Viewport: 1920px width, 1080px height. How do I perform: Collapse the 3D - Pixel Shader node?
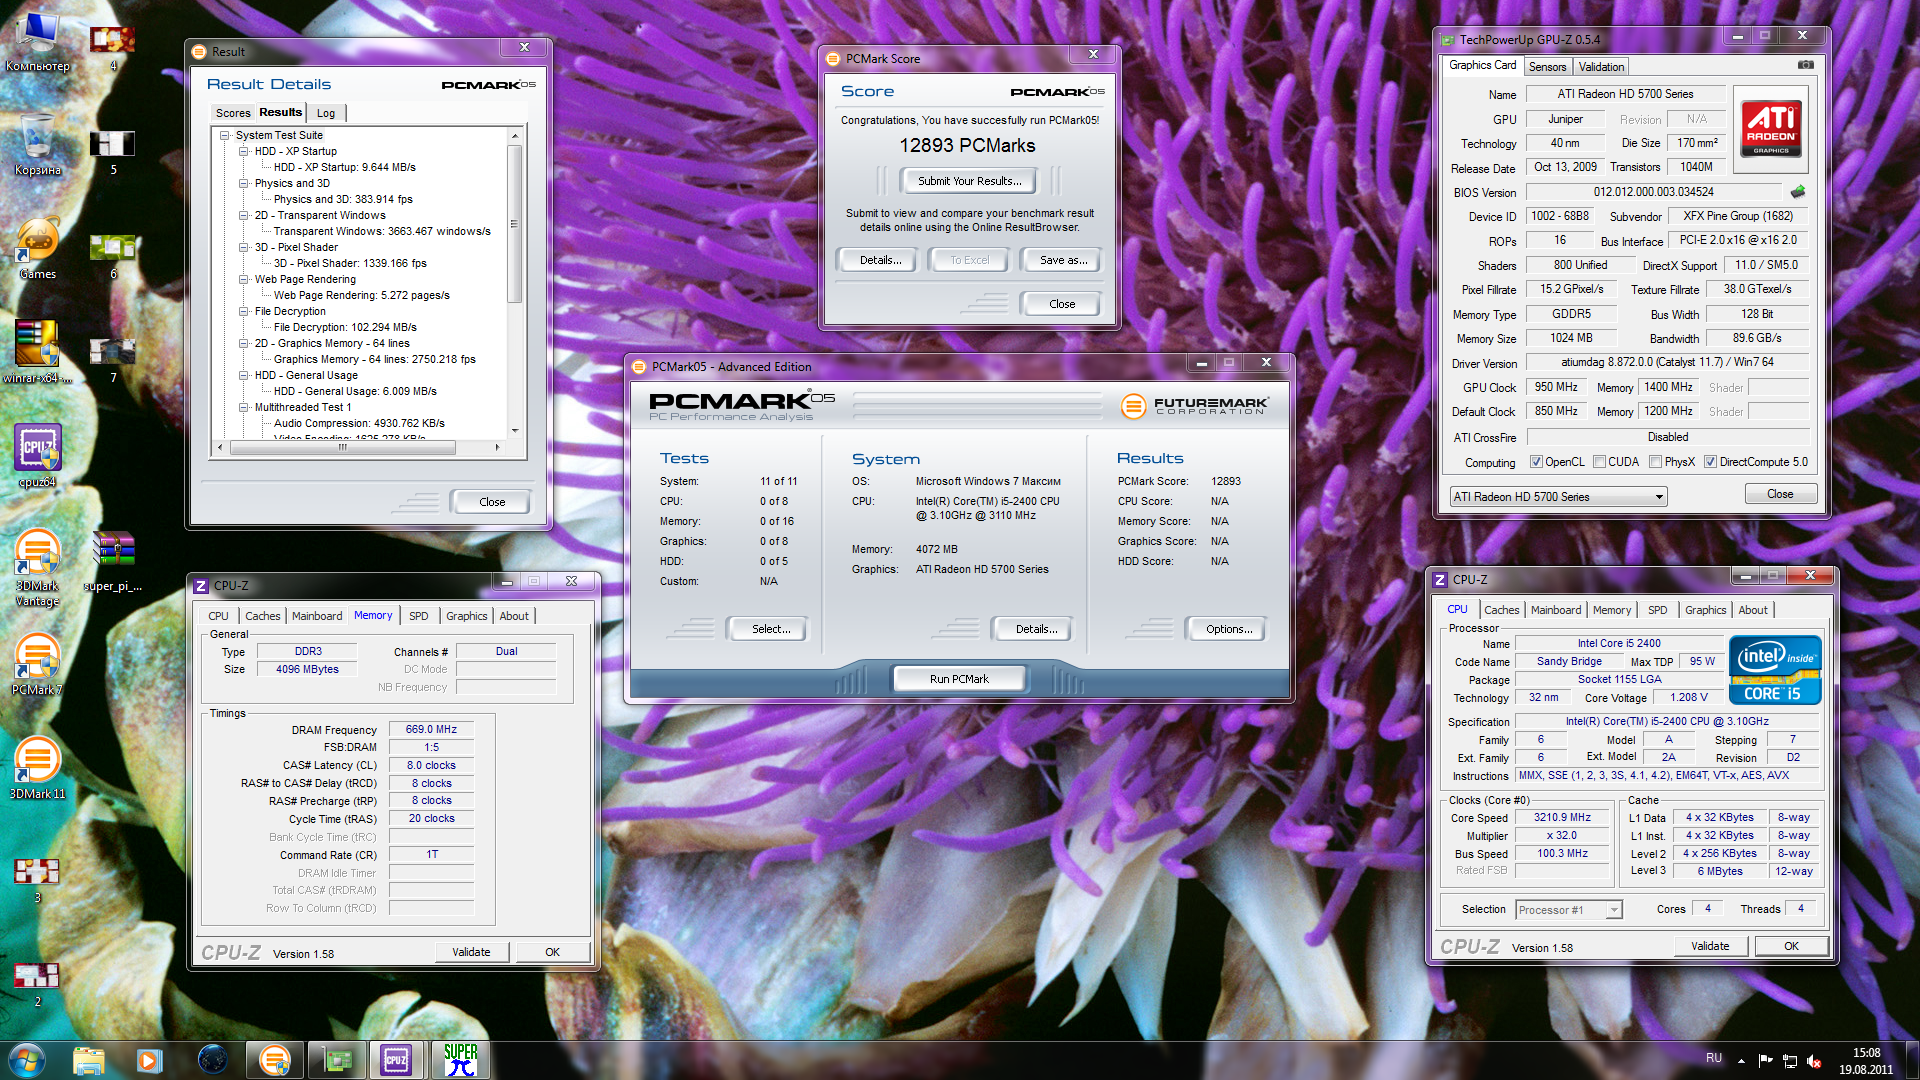pyautogui.click(x=244, y=247)
